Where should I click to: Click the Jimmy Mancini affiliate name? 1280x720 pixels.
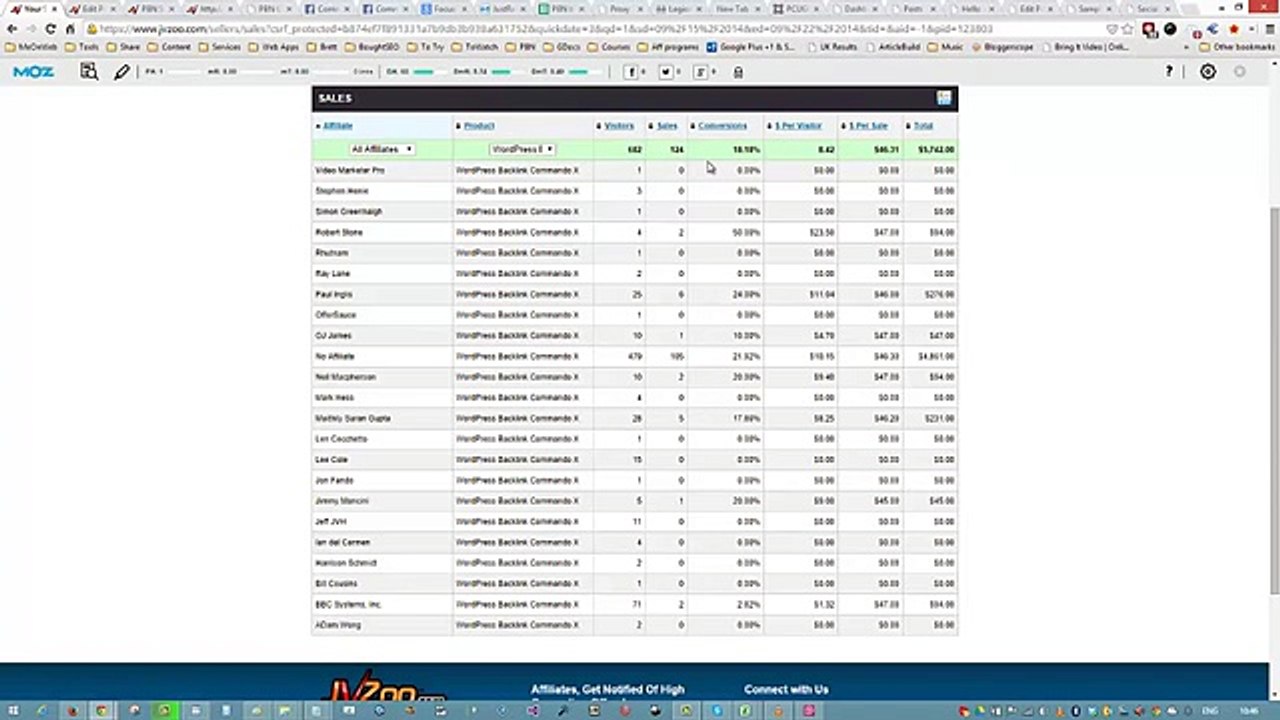pyautogui.click(x=342, y=501)
